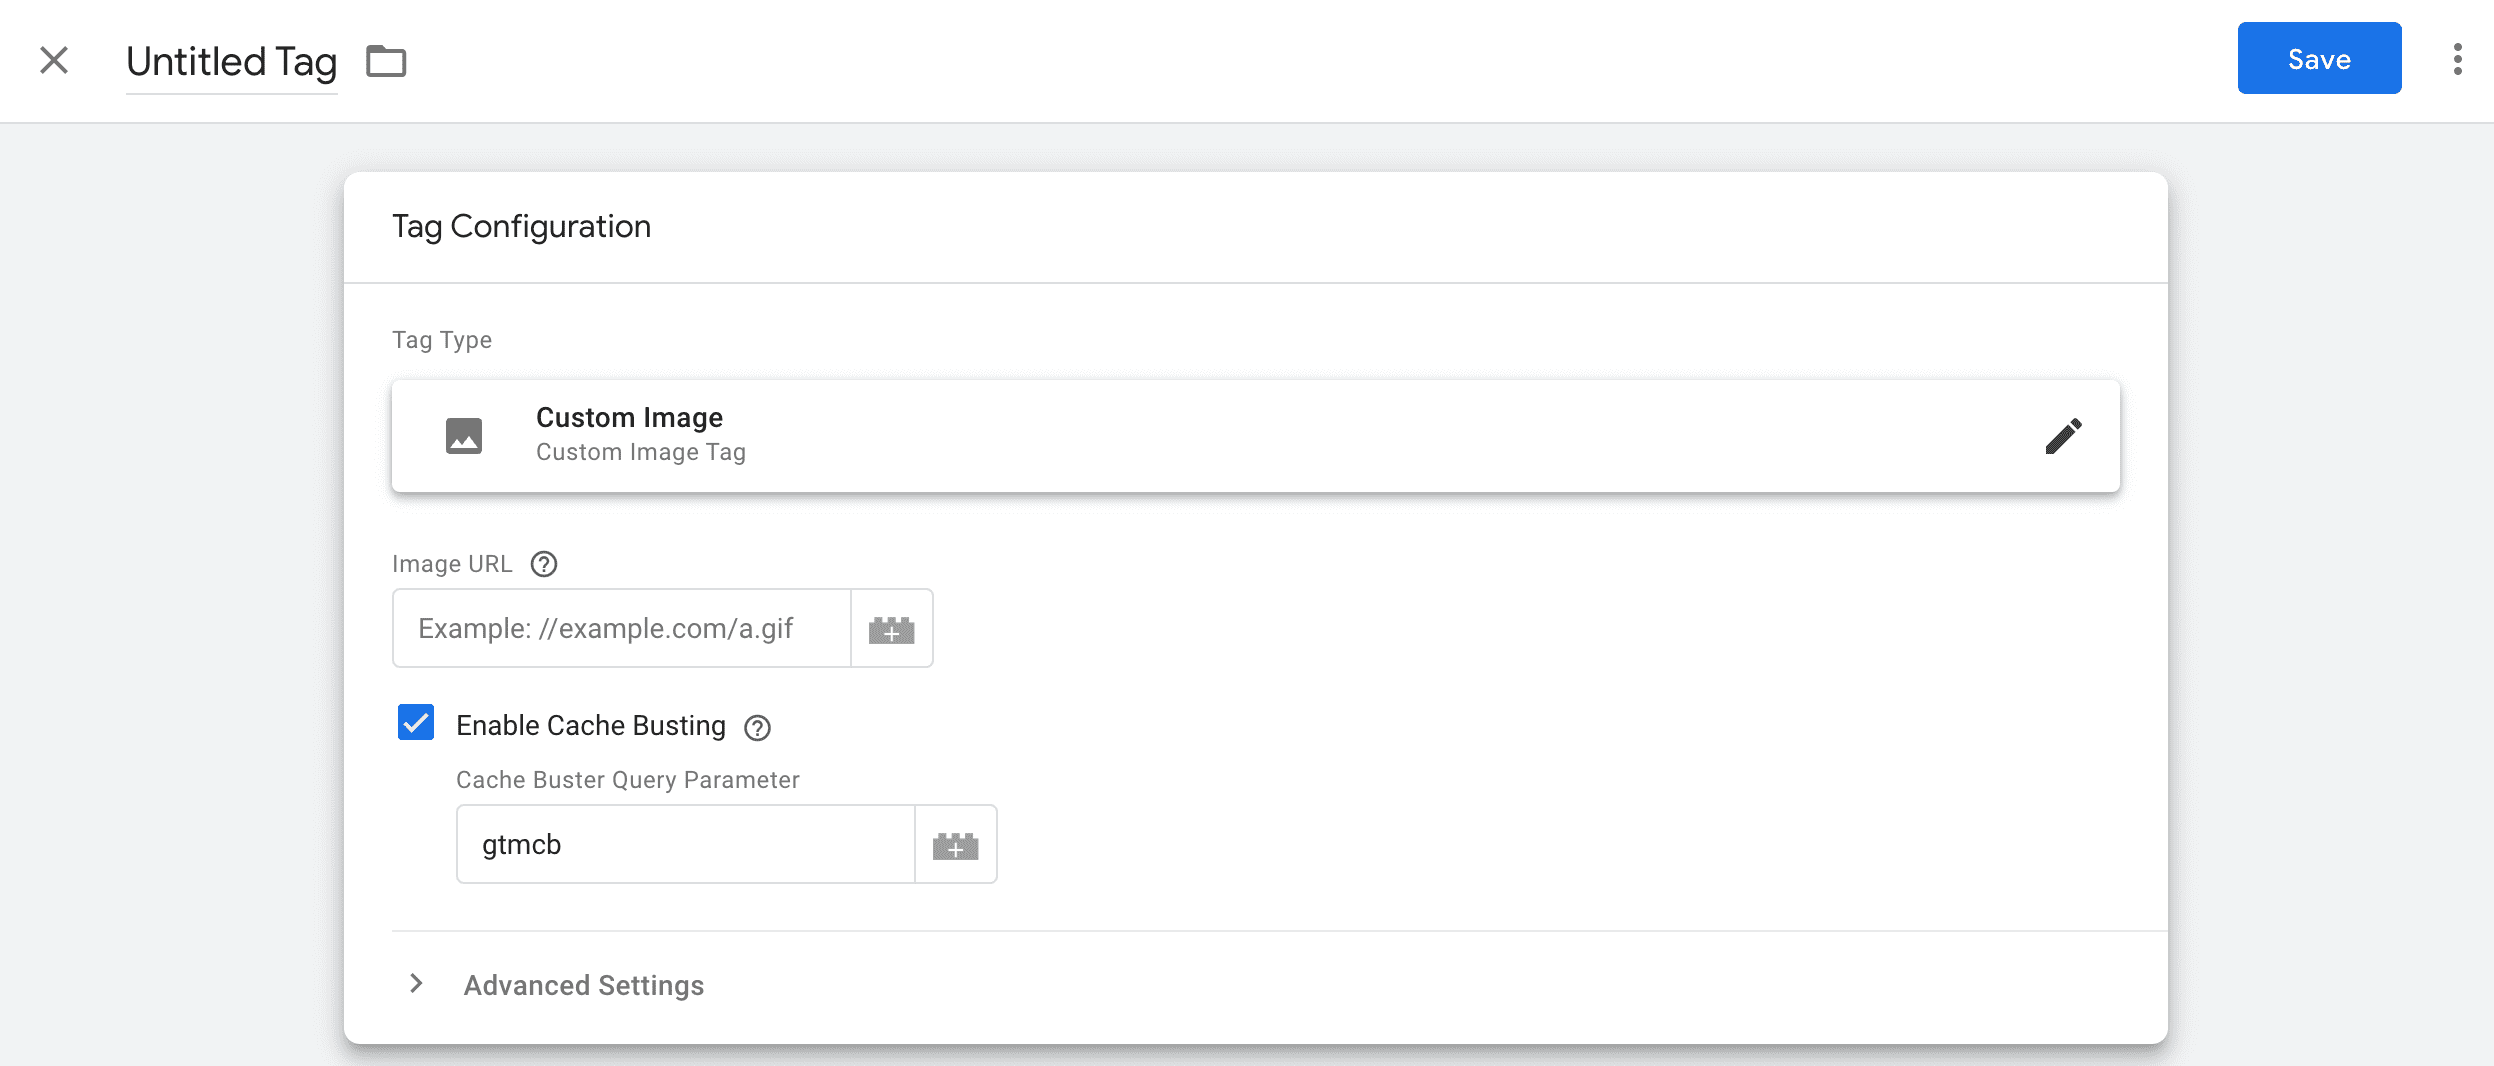Click the chevron next to Advanced Settings

(x=416, y=985)
